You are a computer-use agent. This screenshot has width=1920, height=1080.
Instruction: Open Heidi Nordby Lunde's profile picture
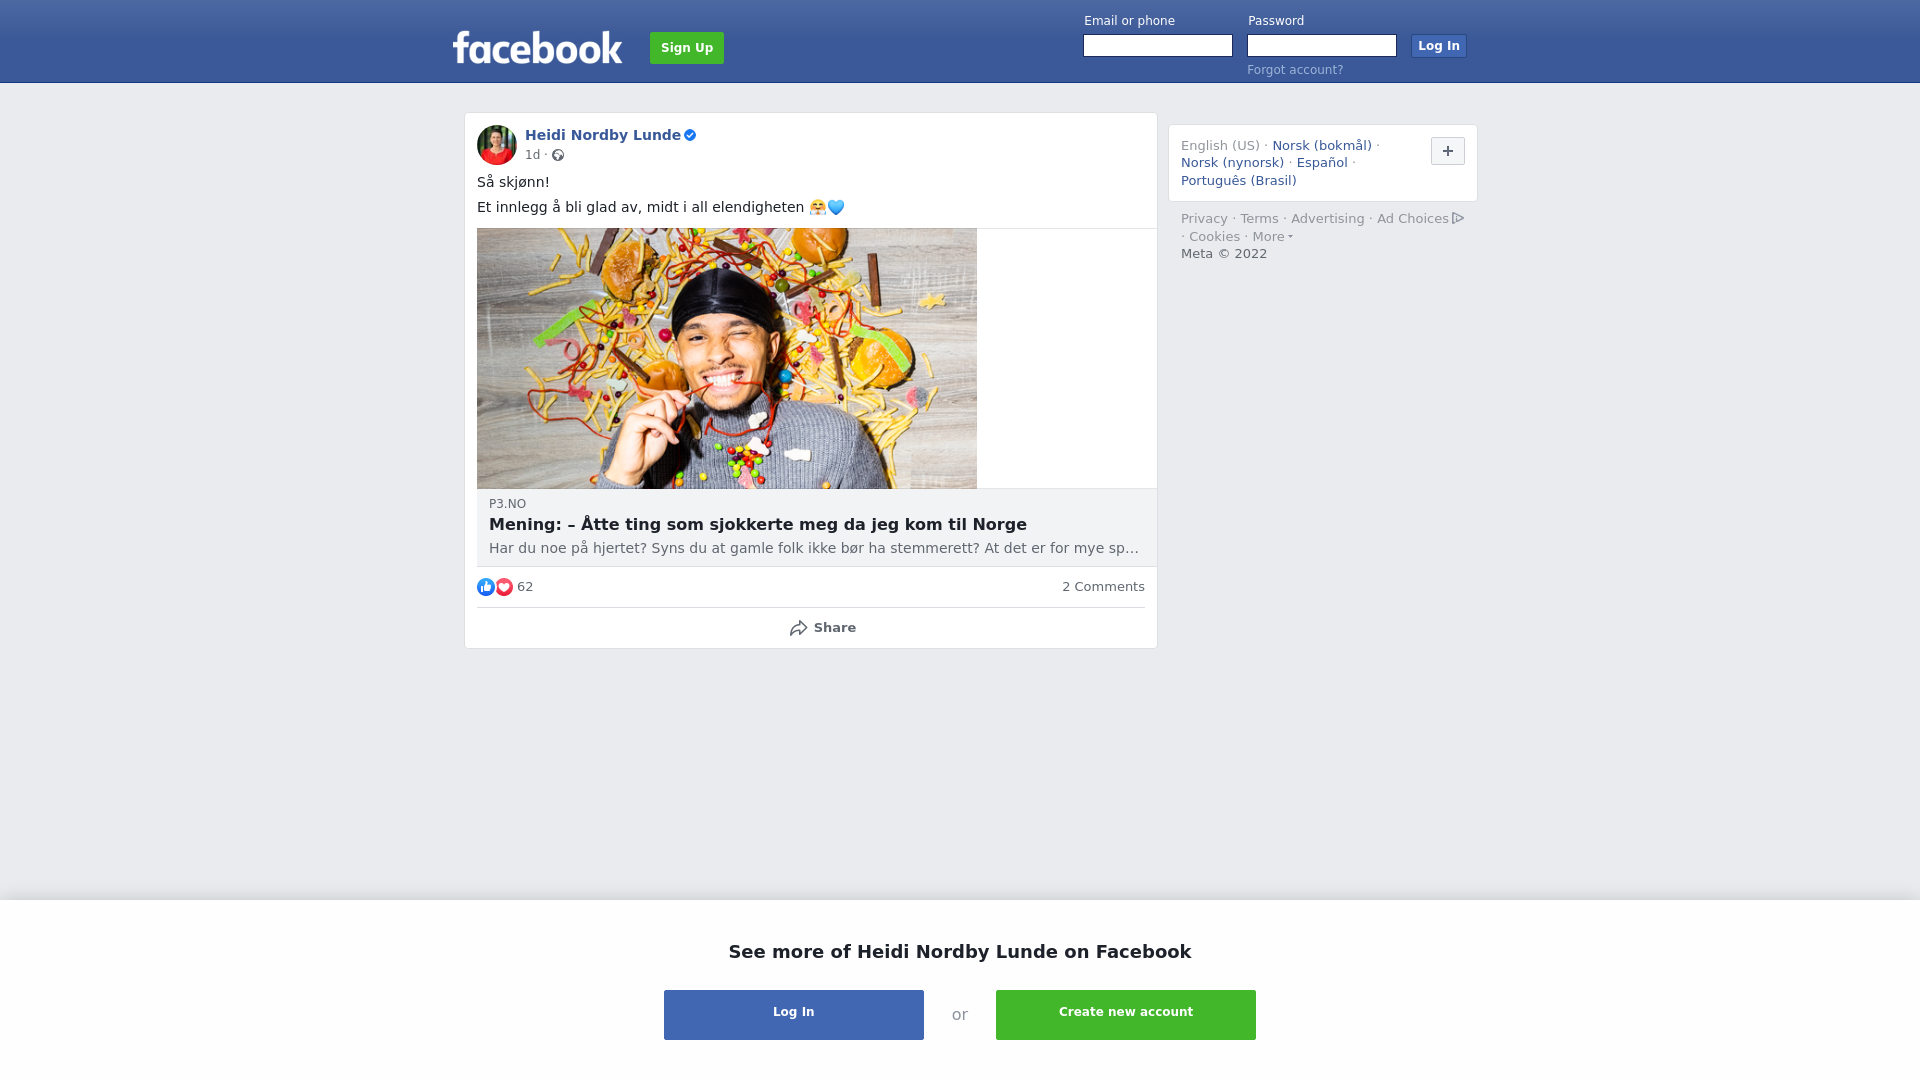(x=497, y=145)
